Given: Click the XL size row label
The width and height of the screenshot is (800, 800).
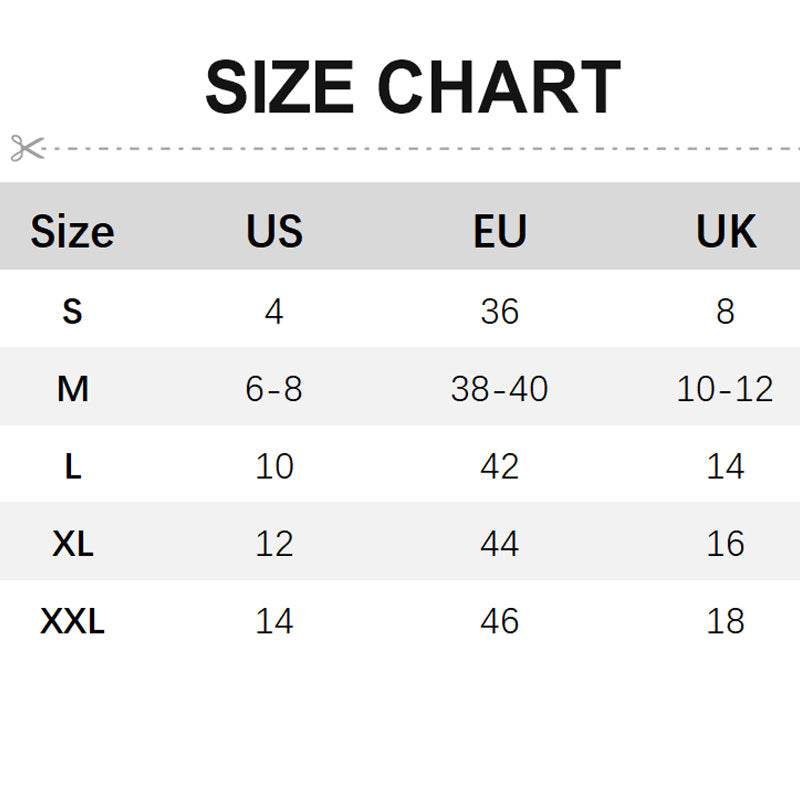Looking at the screenshot, I should (x=73, y=544).
